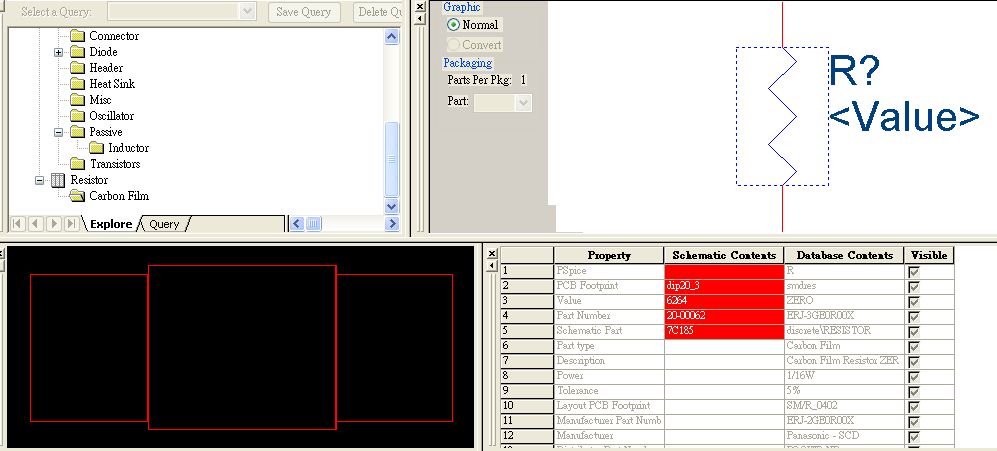Click the next tab arrow
Screen dimensions: 997x451
tap(53, 224)
